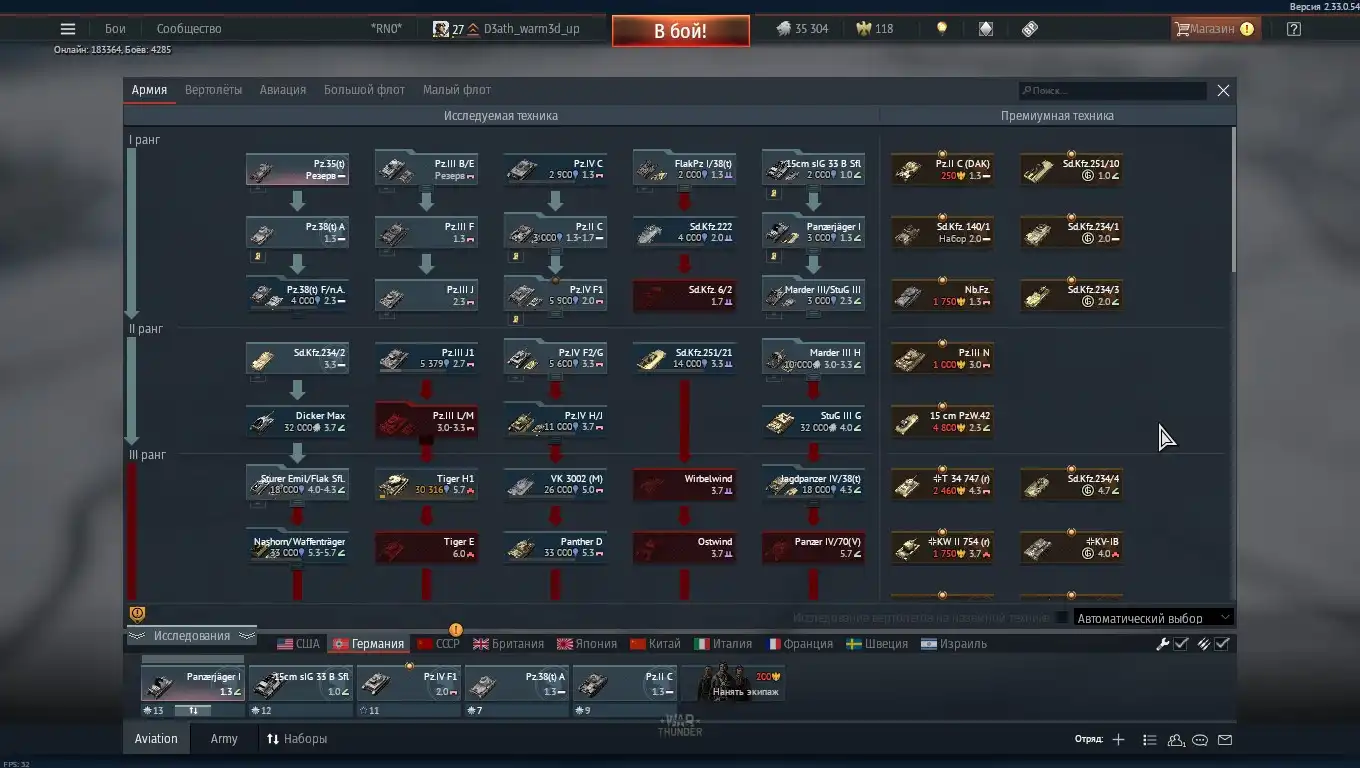Click the yellow alert badge on Магазин
1360x768 pixels.
pyautogui.click(x=1247, y=29)
